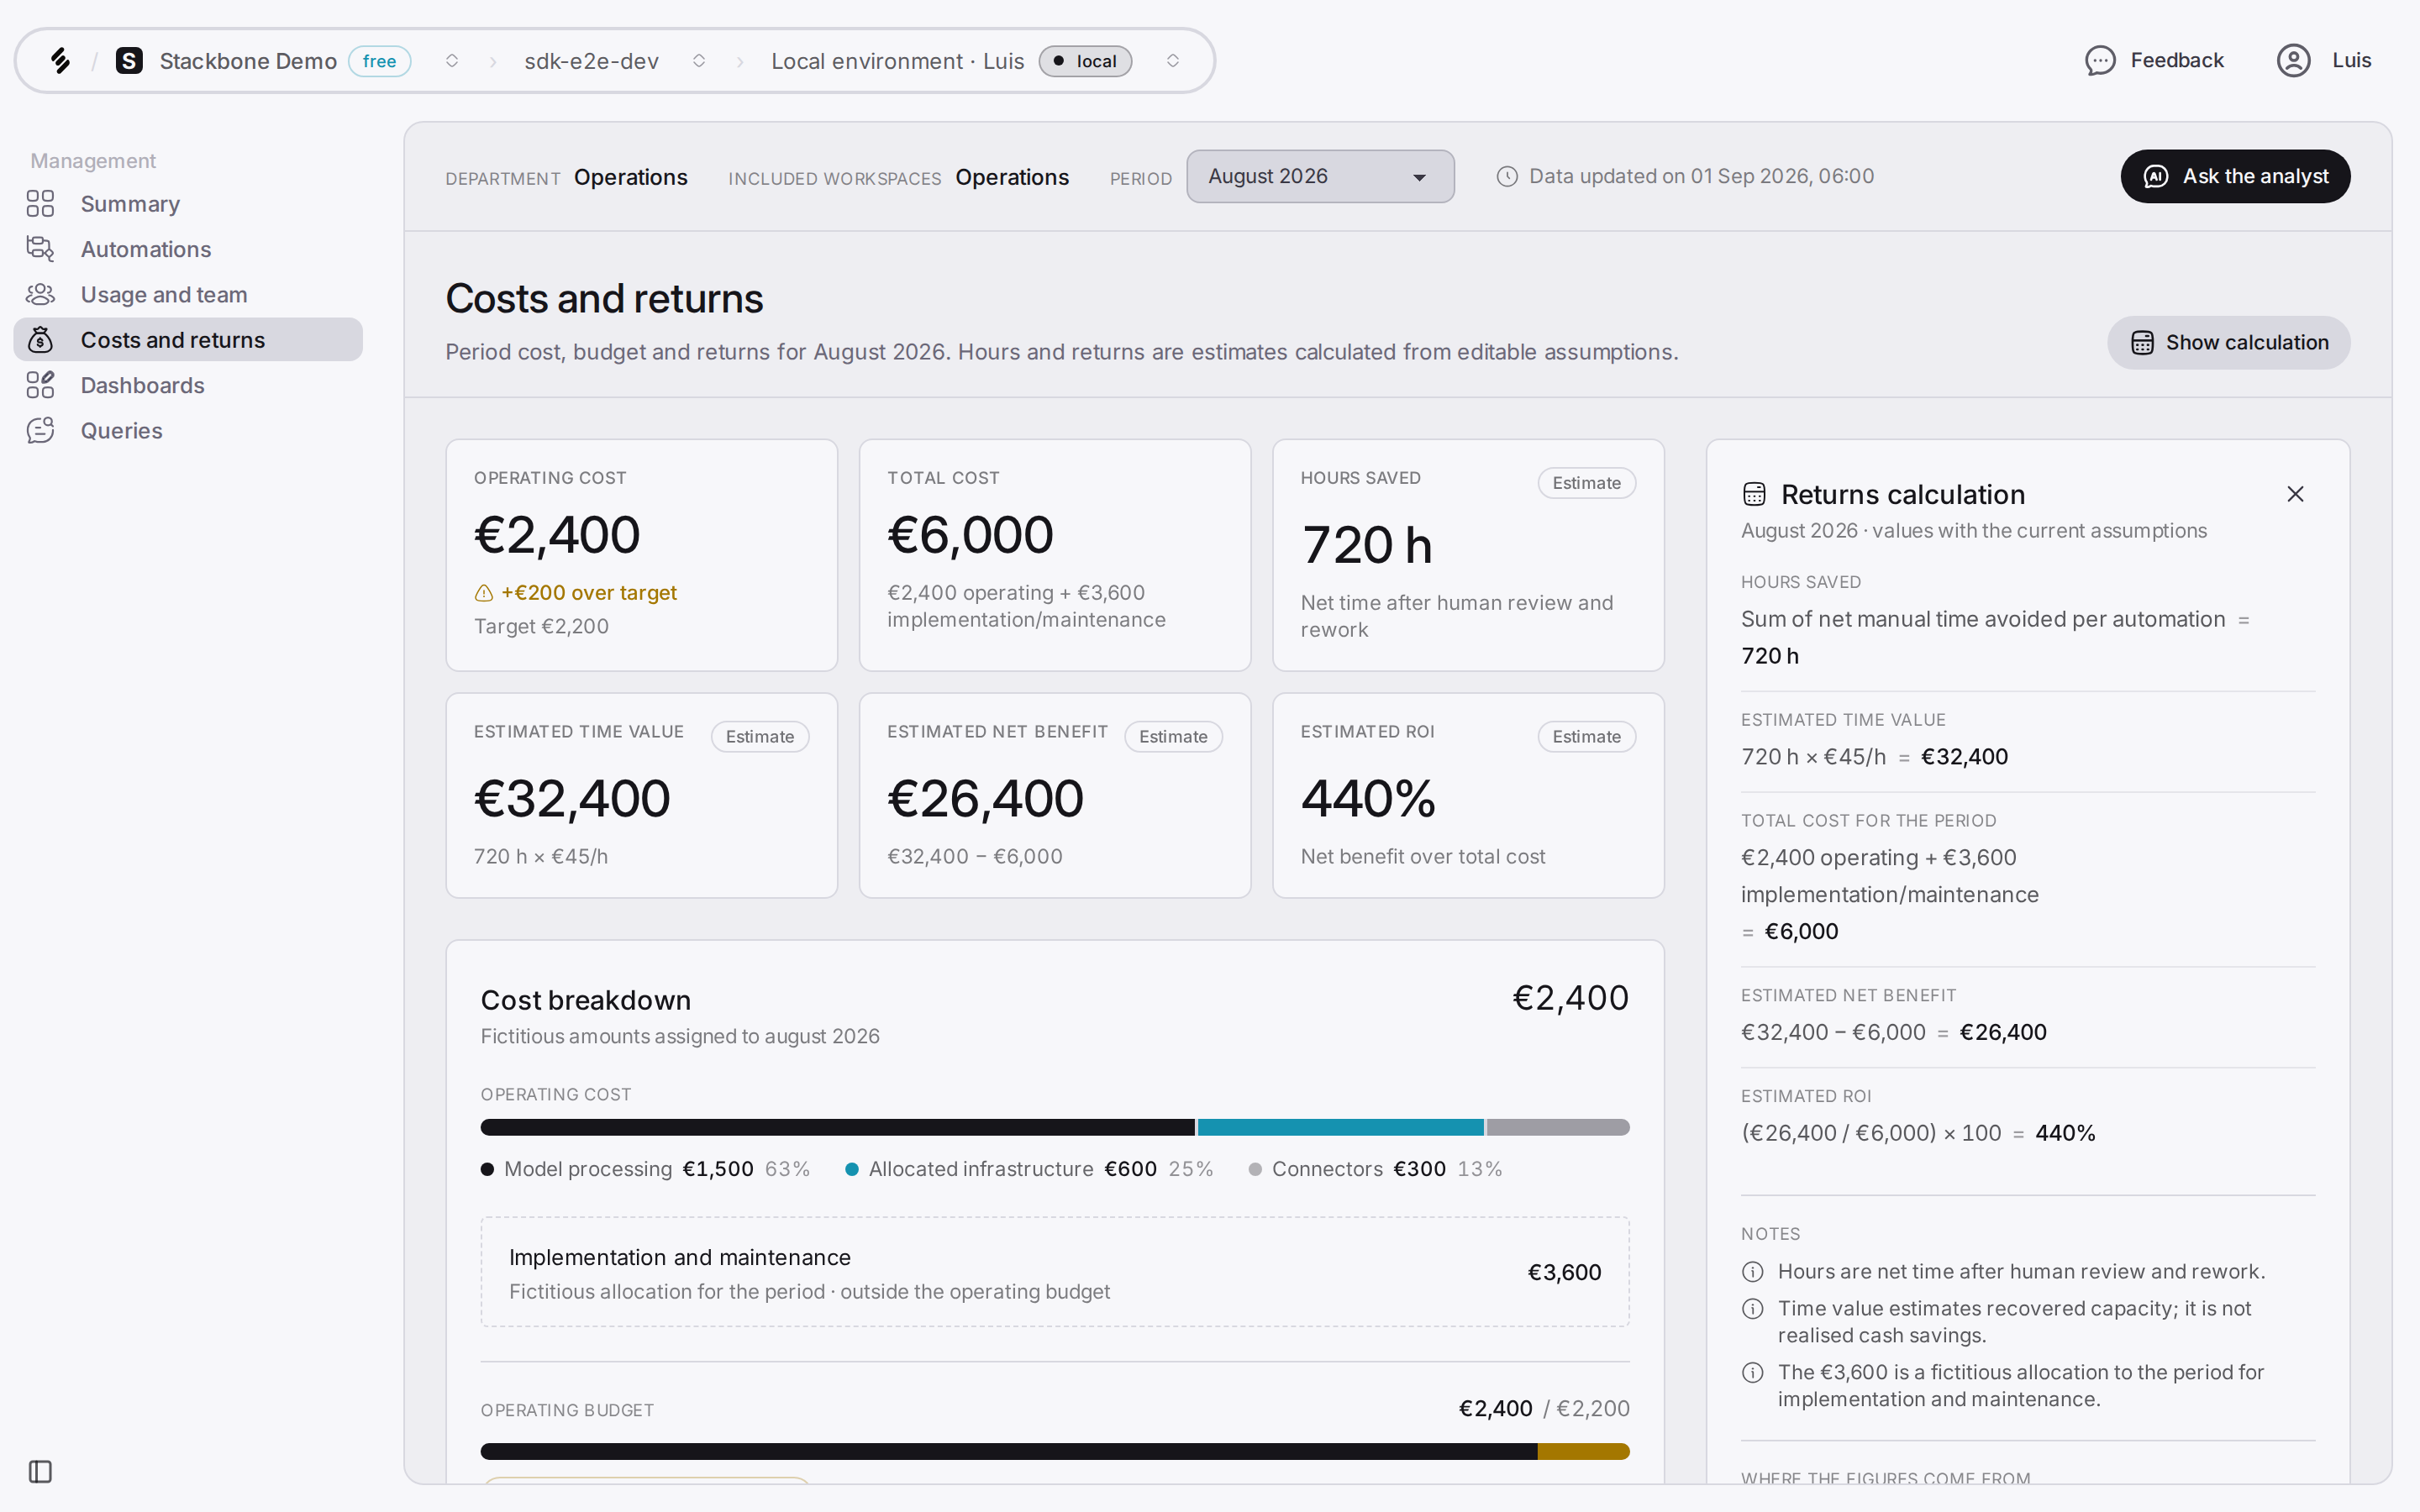Click the Stackbone lightning logo icon
This screenshot has height=1512, width=2420.
click(x=60, y=61)
